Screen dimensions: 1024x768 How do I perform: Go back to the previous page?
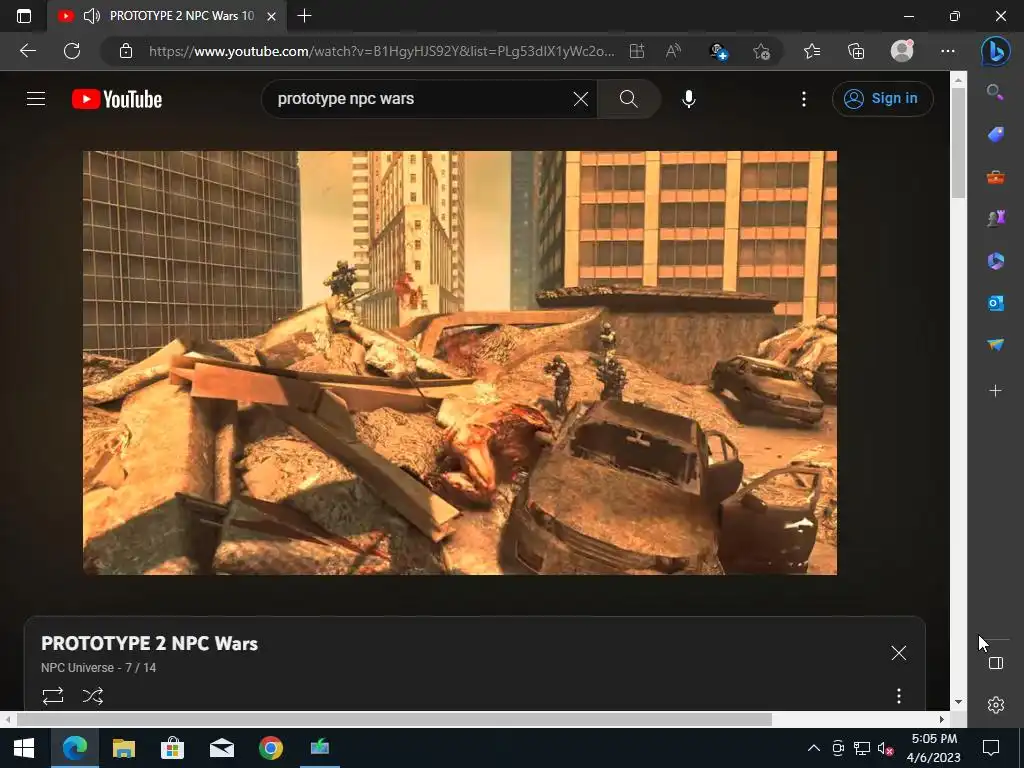27,51
